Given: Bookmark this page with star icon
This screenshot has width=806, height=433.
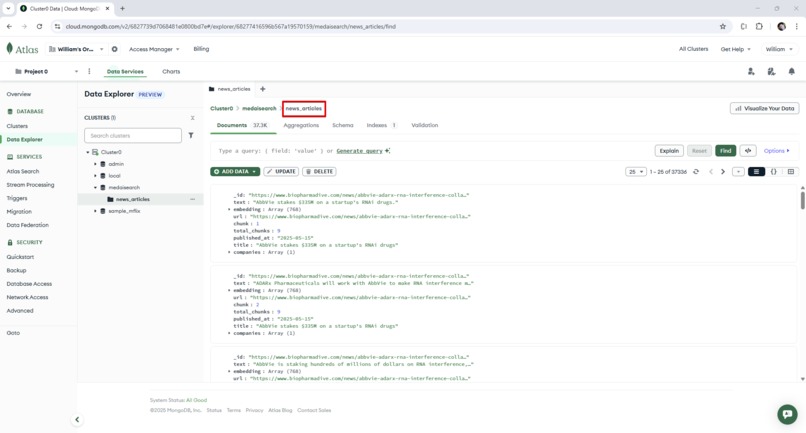Looking at the screenshot, I should coord(723,26).
